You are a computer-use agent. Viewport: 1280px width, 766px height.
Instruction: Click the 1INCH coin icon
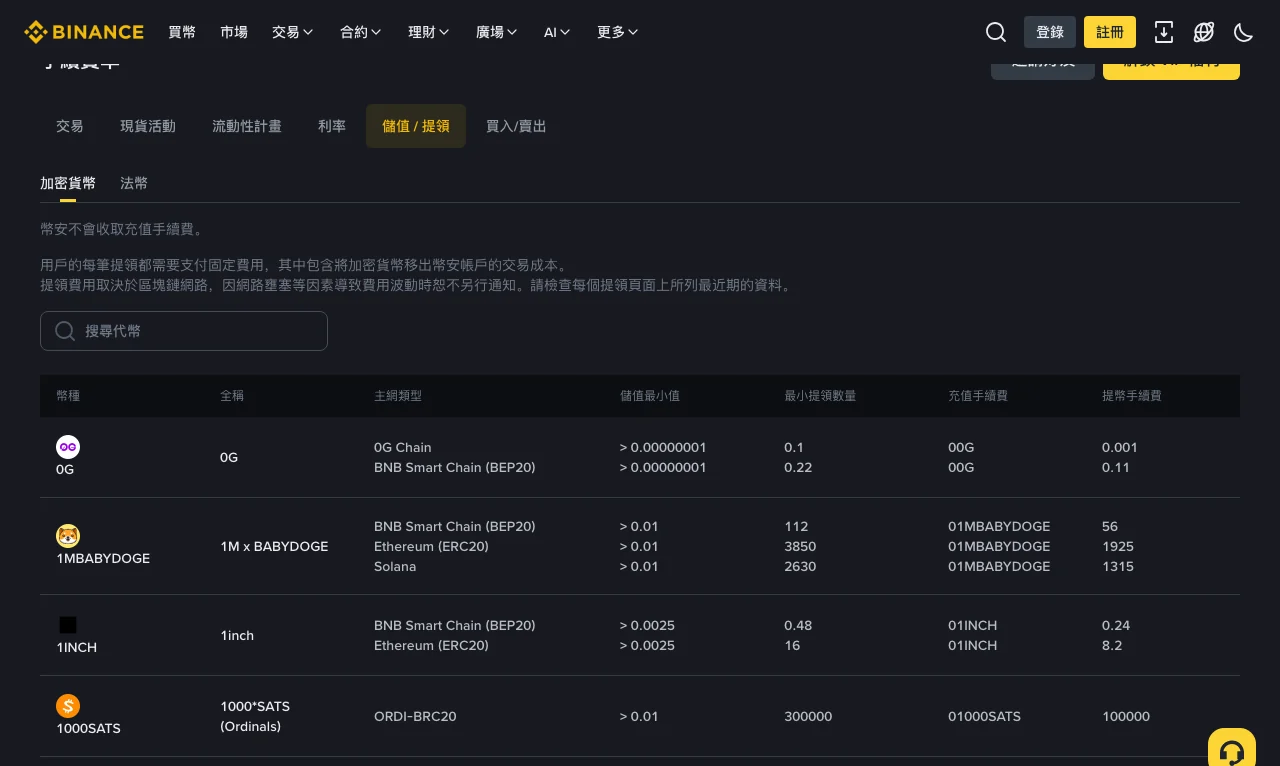[68, 625]
